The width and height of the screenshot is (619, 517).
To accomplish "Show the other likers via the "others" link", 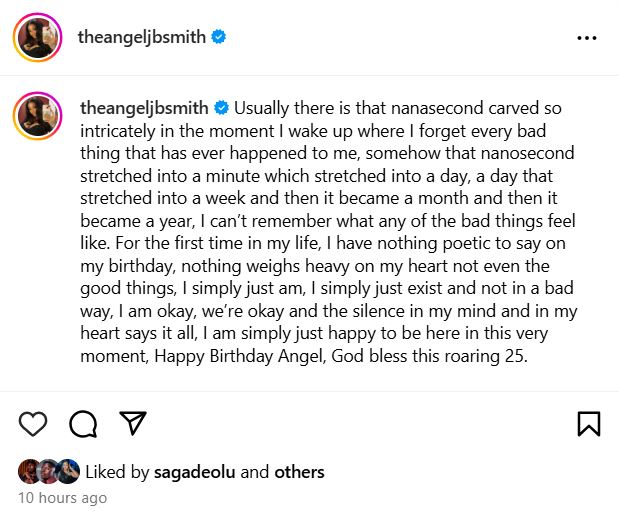I will click(x=300, y=472).
